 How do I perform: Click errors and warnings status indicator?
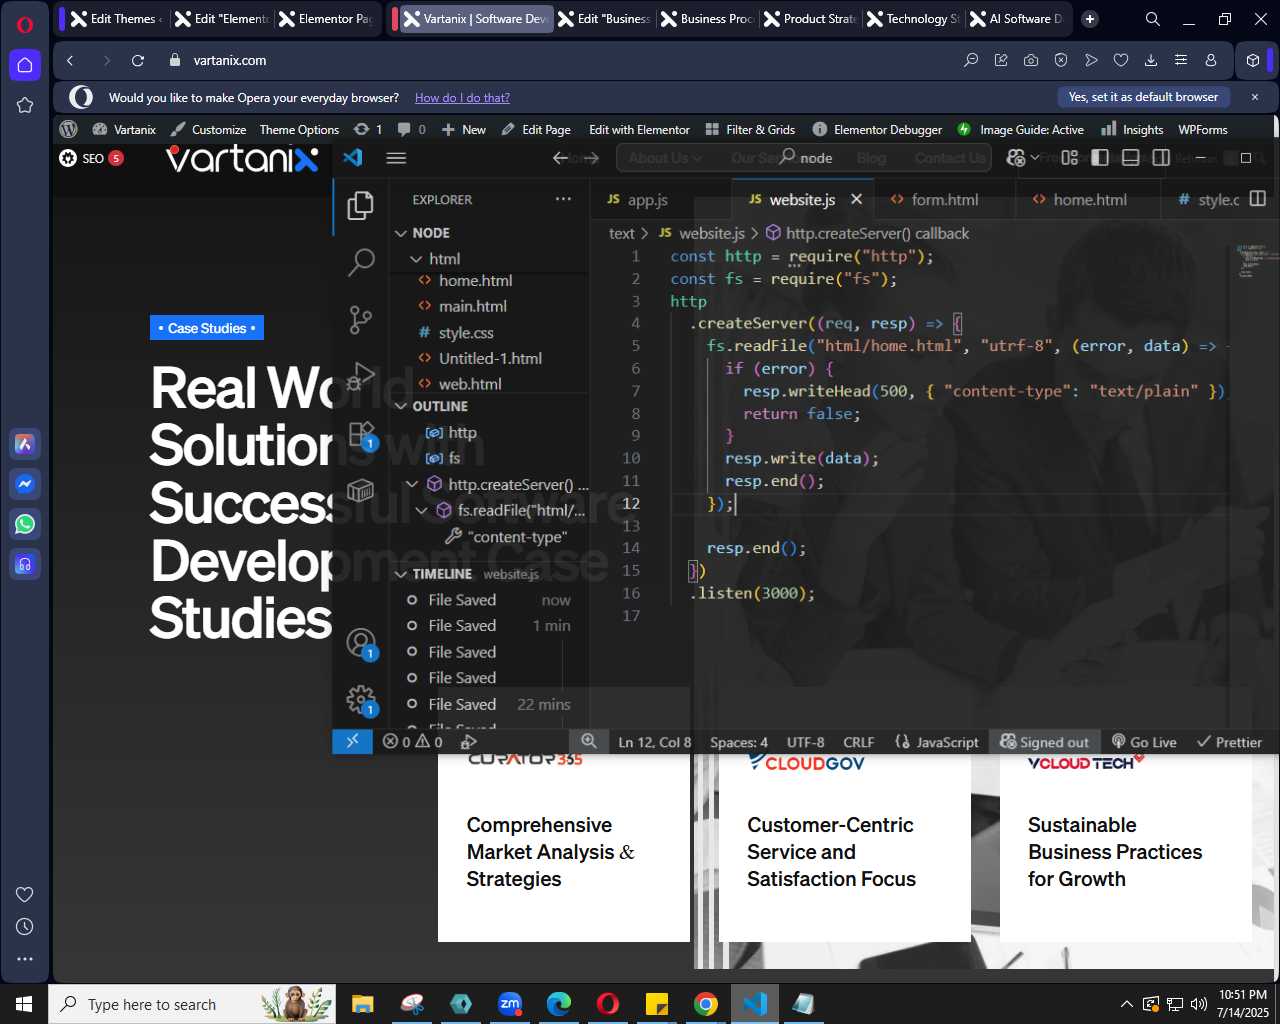(412, 742)
